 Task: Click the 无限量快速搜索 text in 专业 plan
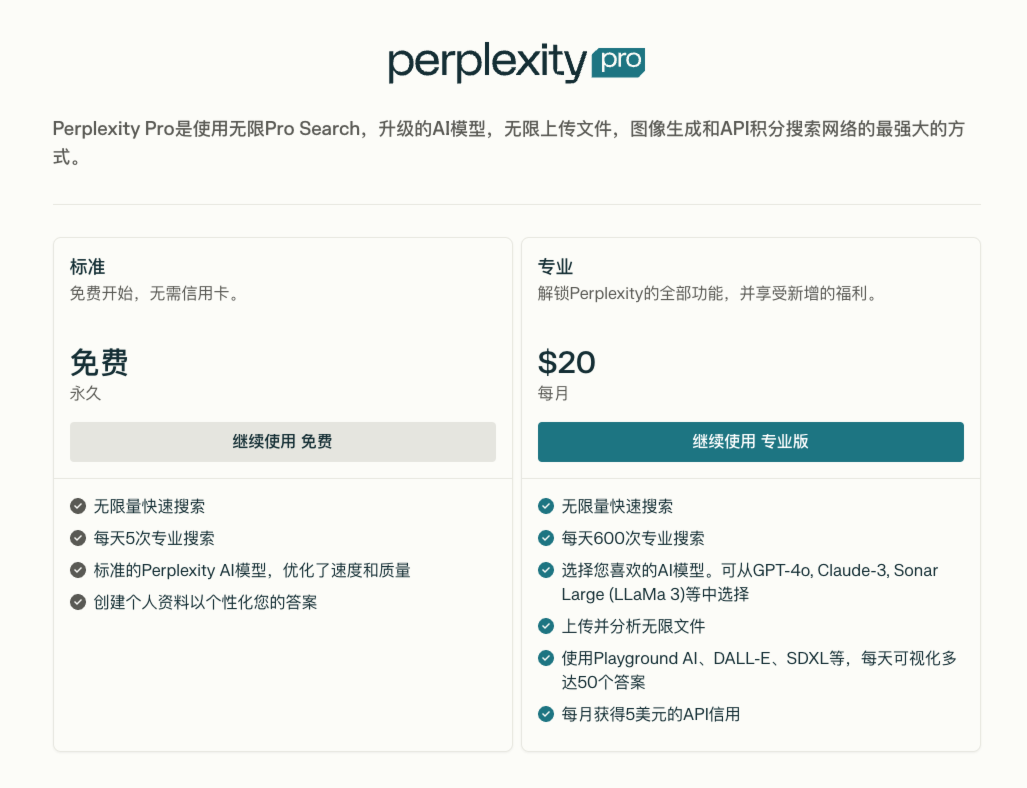click(617, 506)
